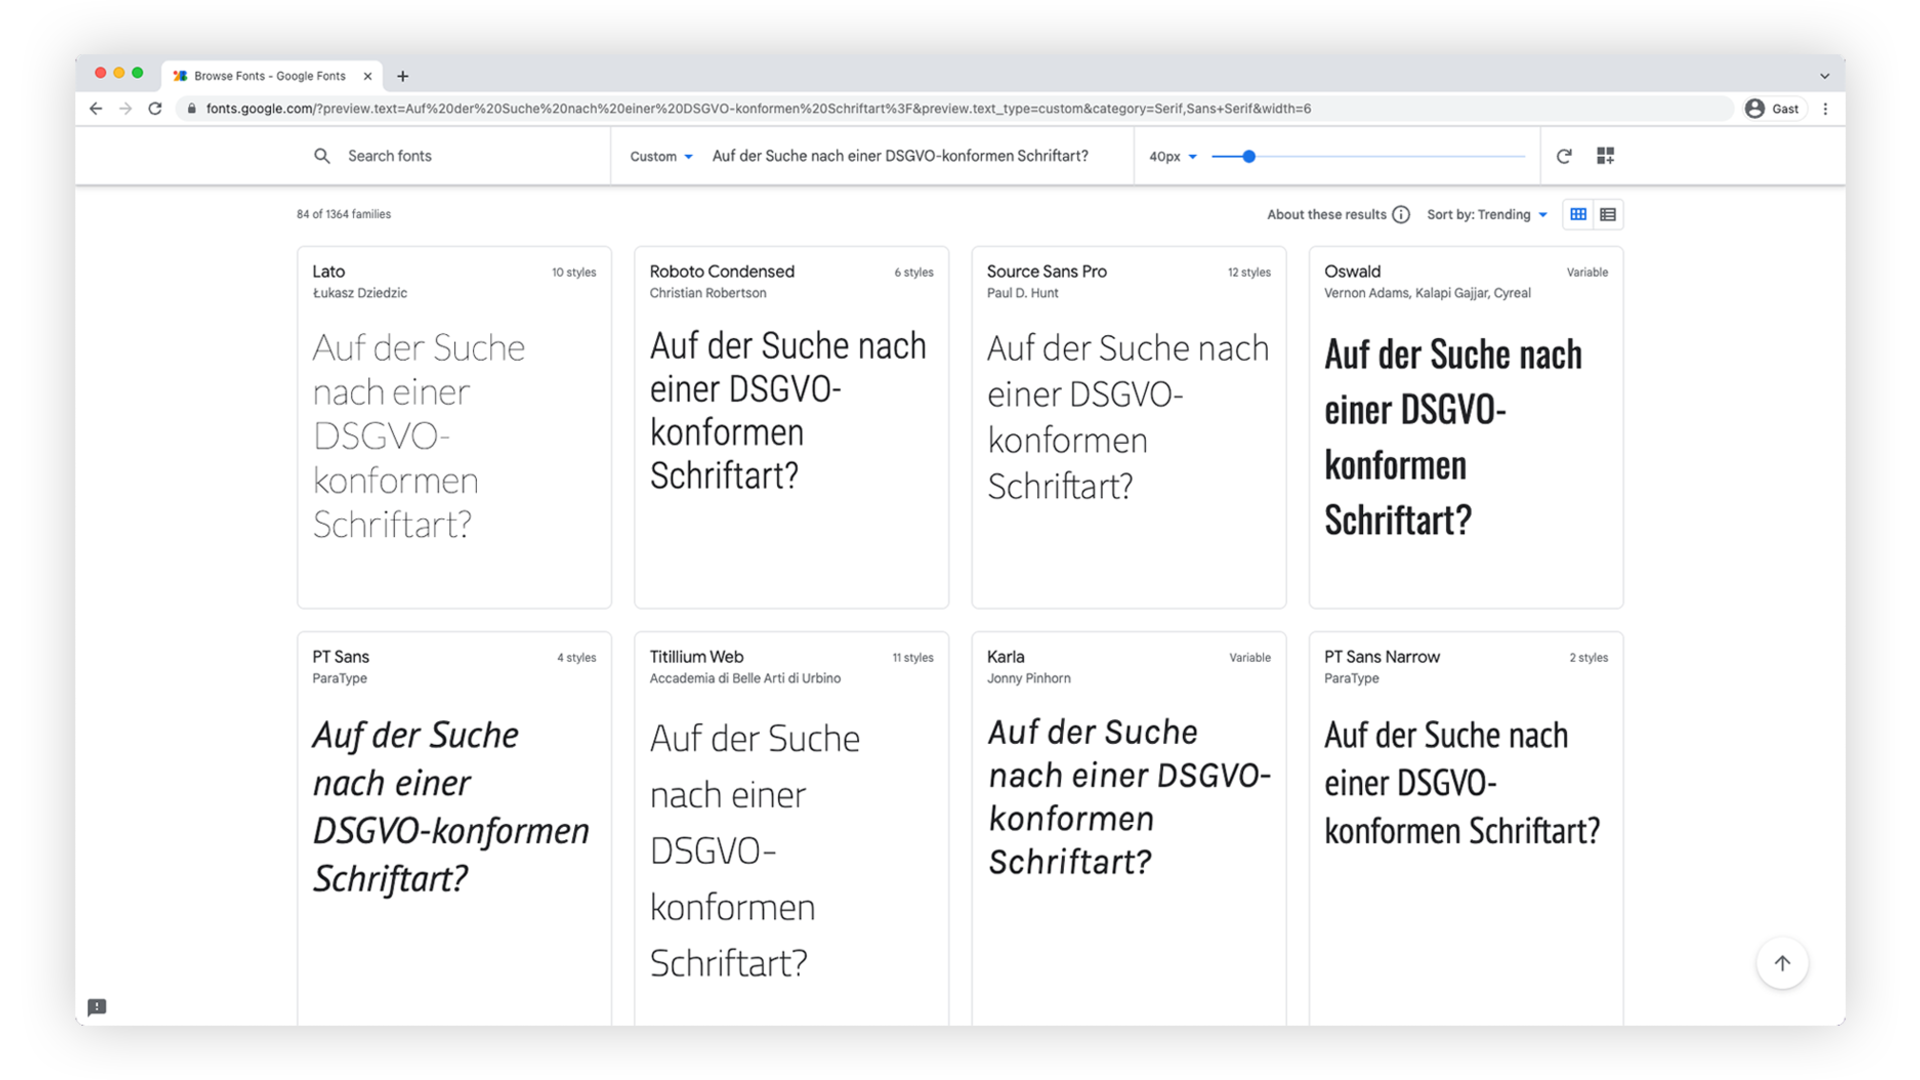Open the Karla font title
1920x1080 pixels.
click(x=1006, y=657)
